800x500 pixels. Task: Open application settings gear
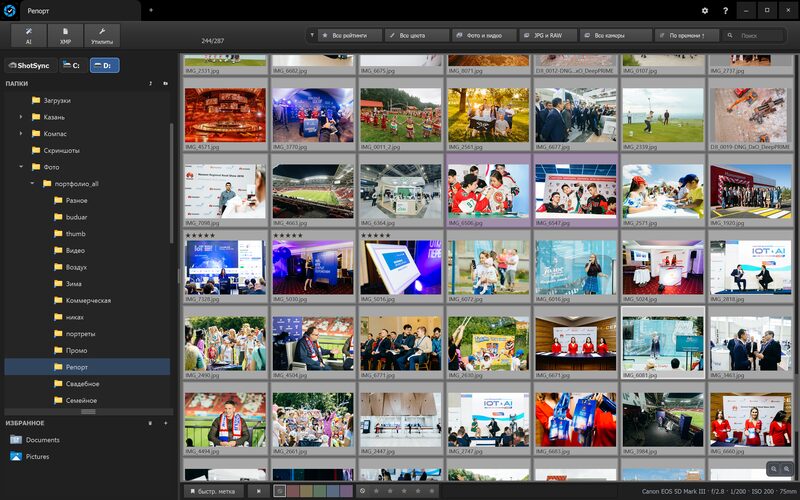coord(705,10)
